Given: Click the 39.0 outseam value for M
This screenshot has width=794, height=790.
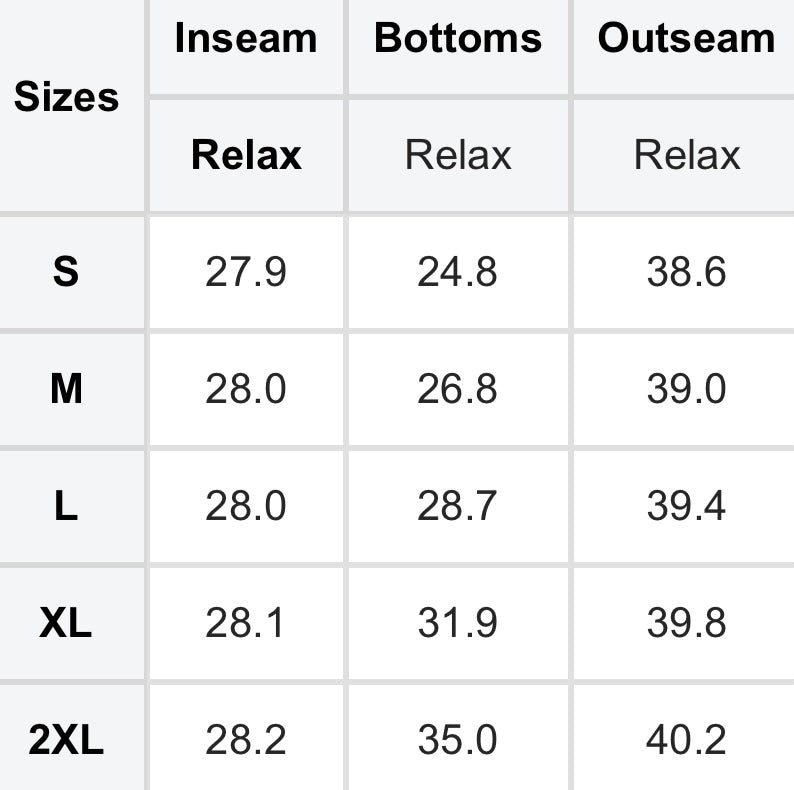Looking at the screenshot, I should coord(686,389).
